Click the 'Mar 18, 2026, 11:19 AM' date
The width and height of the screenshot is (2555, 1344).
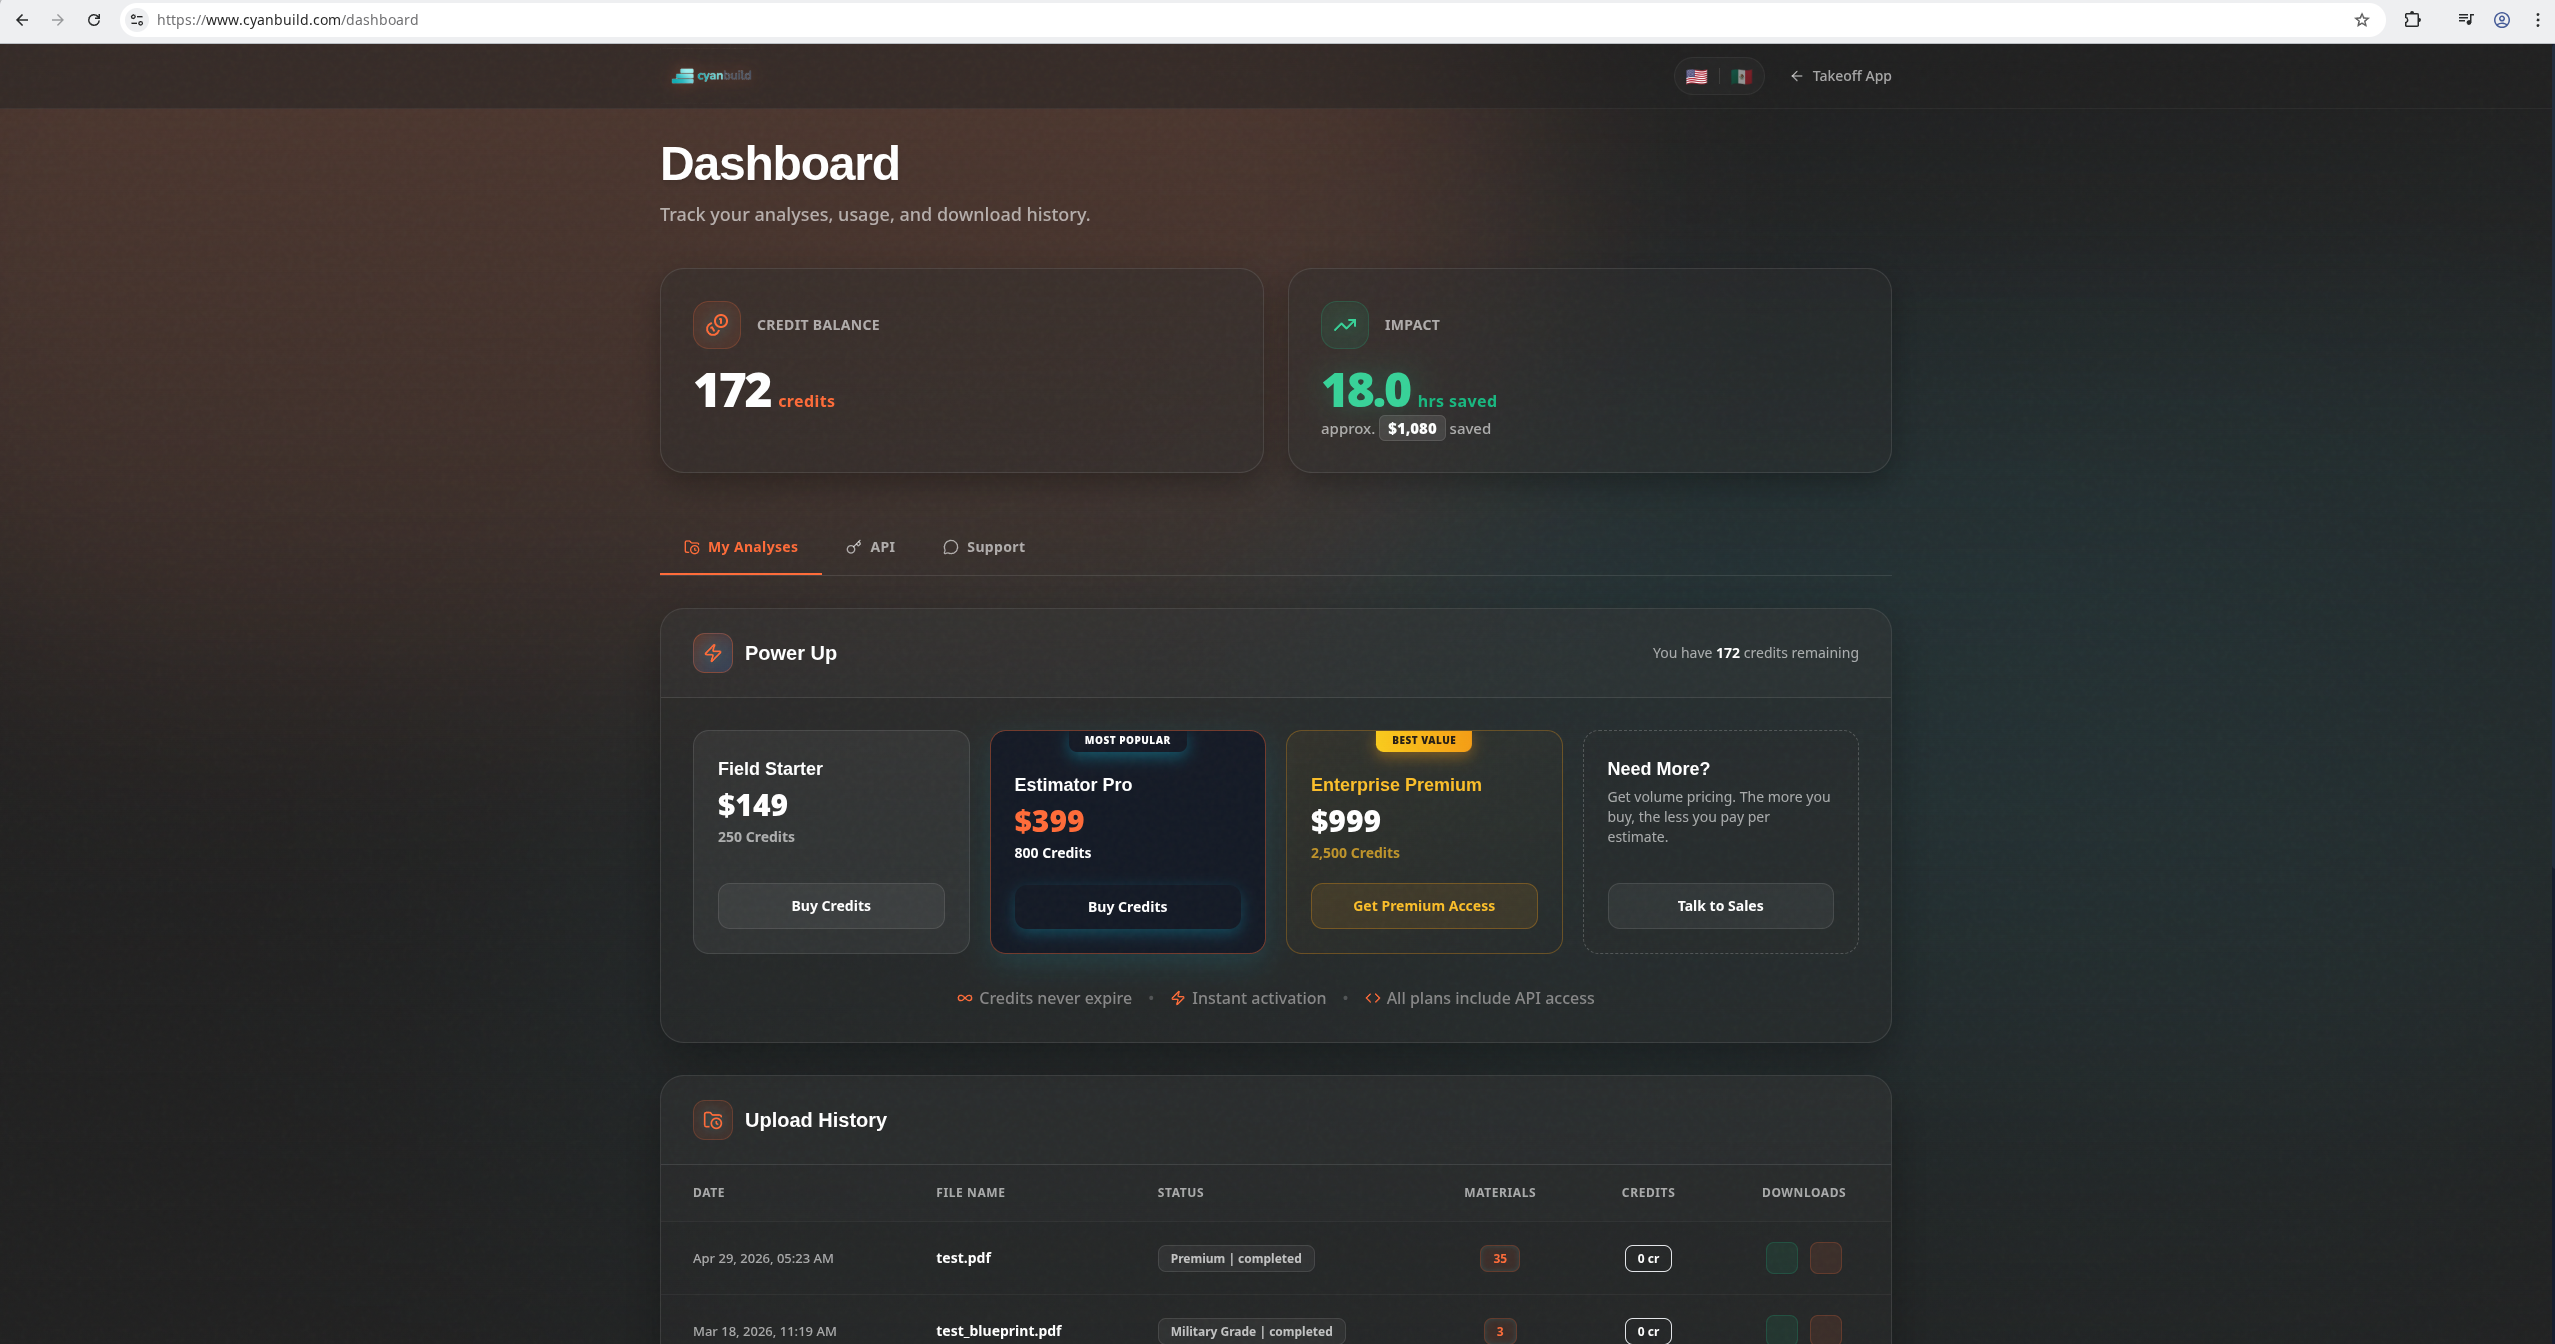point(765,1331)
